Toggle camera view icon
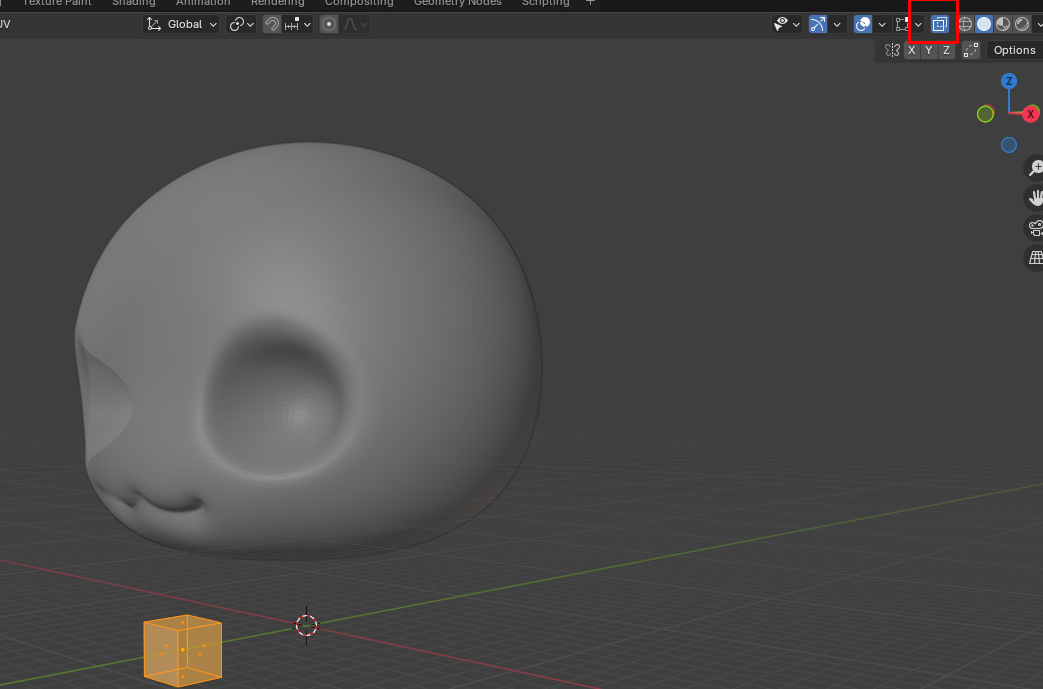The image size is (1043, 689). [1035, 228]
